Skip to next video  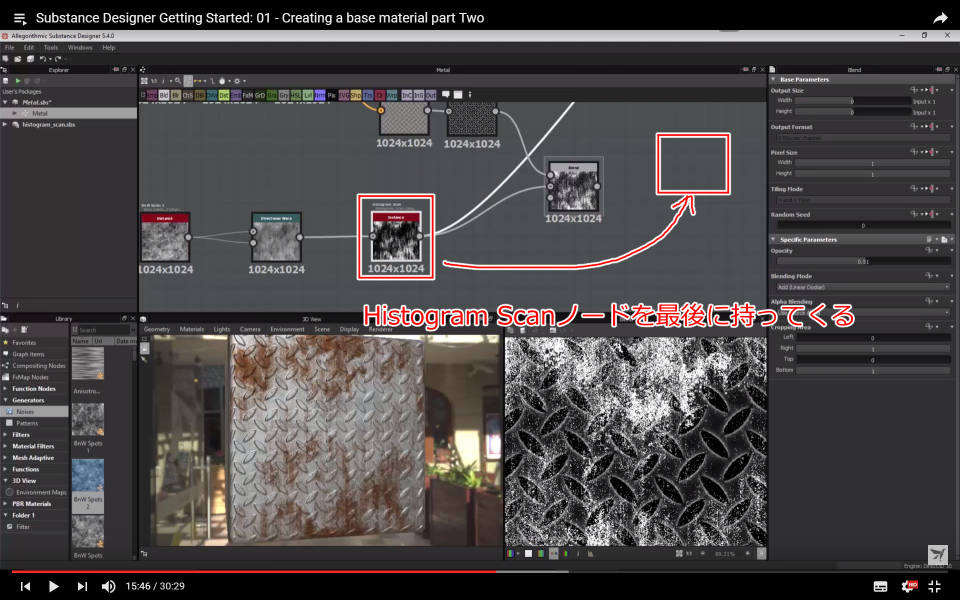[x=82, y=587]
